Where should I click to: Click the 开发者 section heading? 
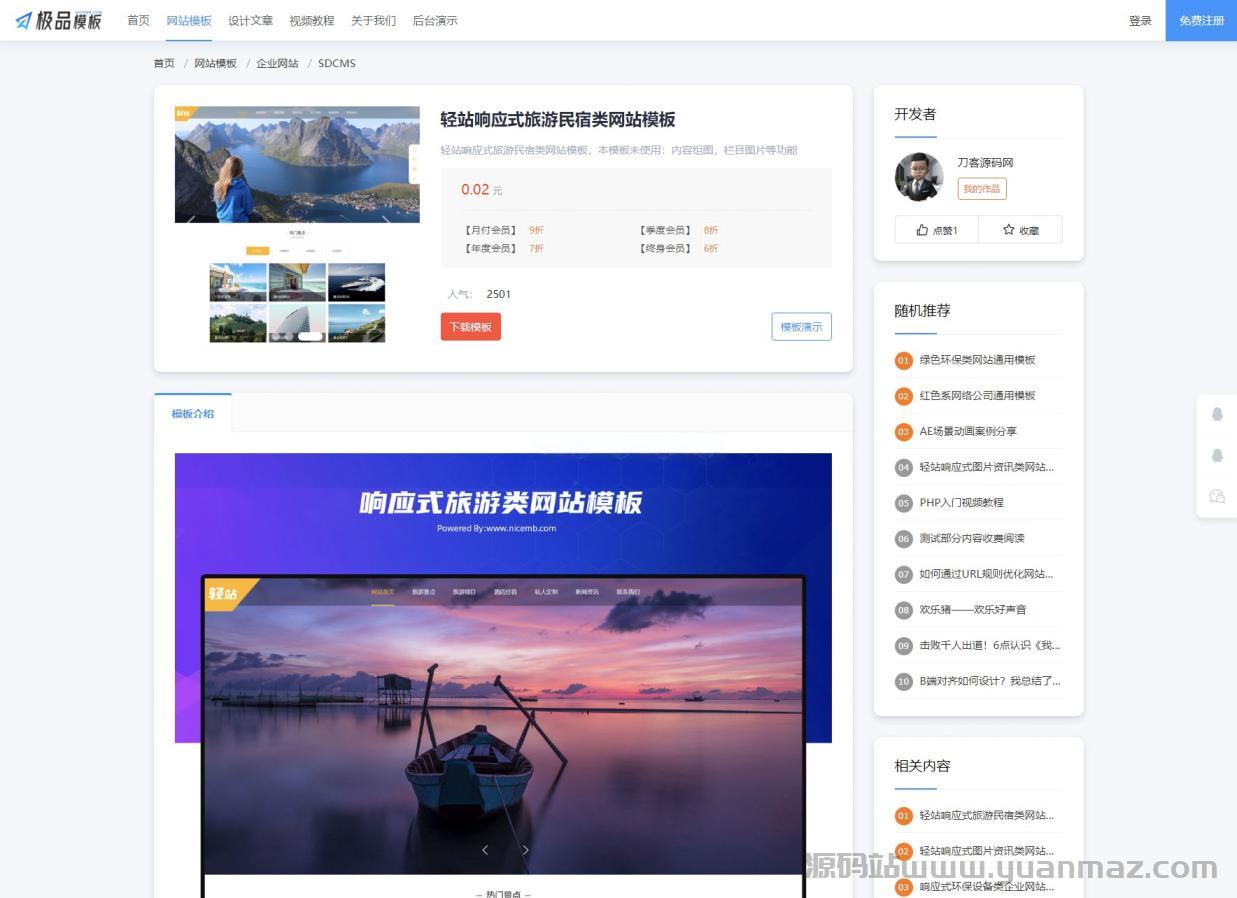915,114
